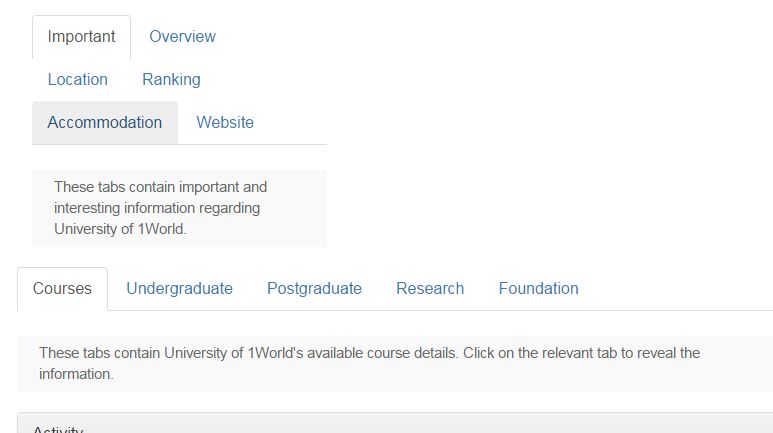The image size is (773, 433).
Task: Select the Courses tab
Action: pos(62,289)
